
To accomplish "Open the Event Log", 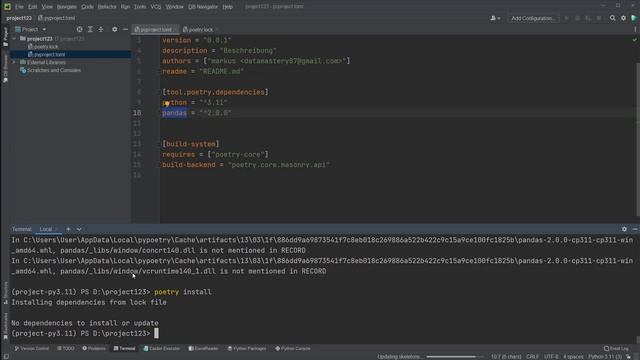I will click(616, 349).
